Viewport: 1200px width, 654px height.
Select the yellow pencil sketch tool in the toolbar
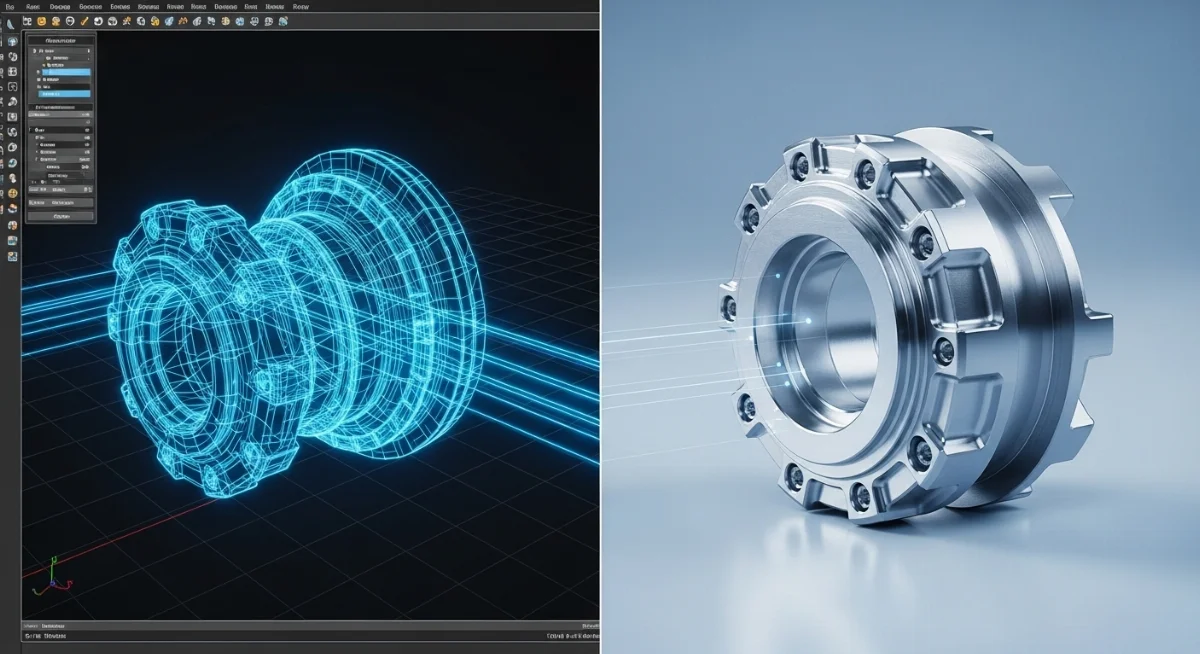[x=83, y=21]
